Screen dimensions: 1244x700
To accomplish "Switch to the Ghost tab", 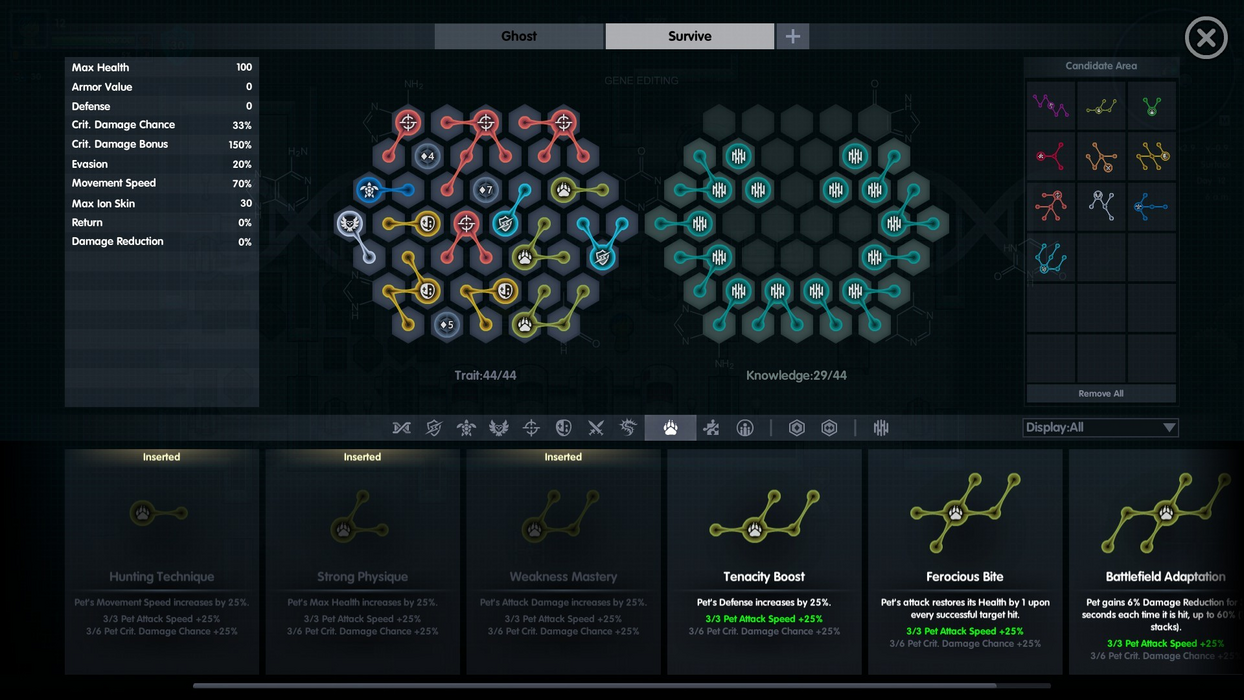I will click(519, 36).
